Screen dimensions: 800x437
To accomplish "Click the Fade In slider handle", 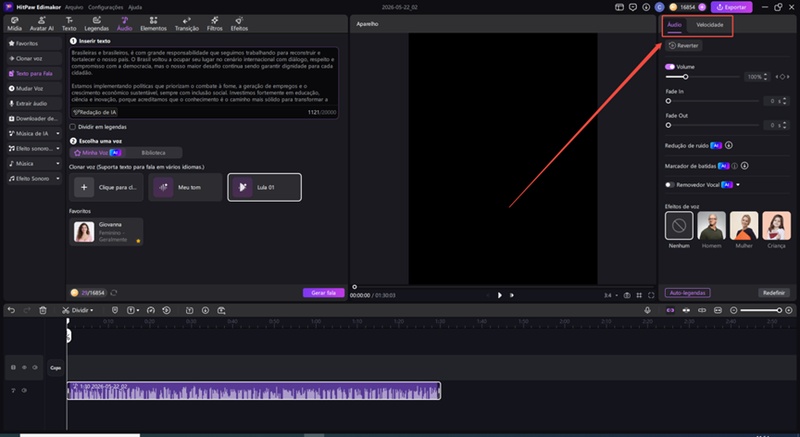I will [668, 101].
